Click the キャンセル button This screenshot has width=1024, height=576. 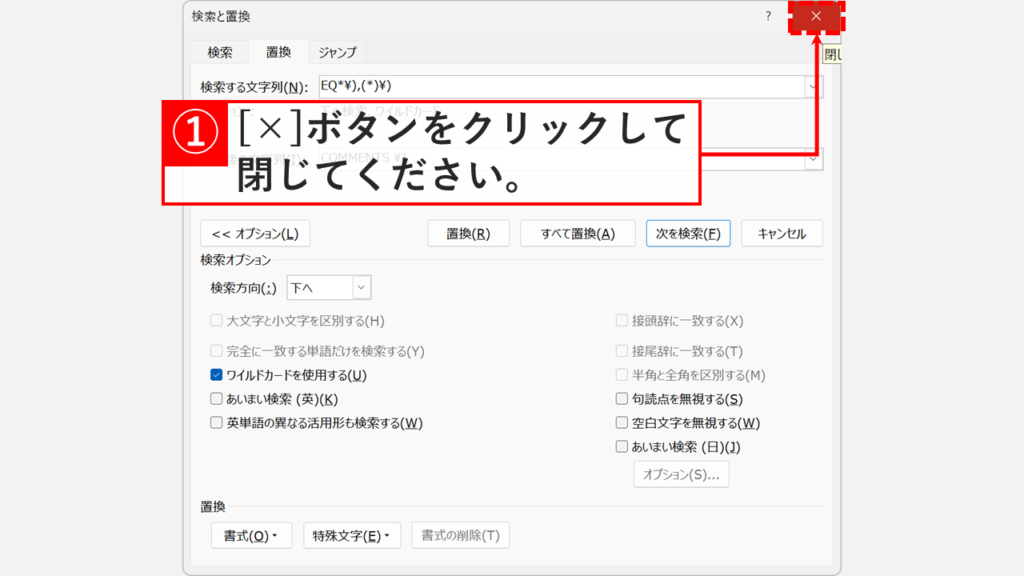coord(782,233)
